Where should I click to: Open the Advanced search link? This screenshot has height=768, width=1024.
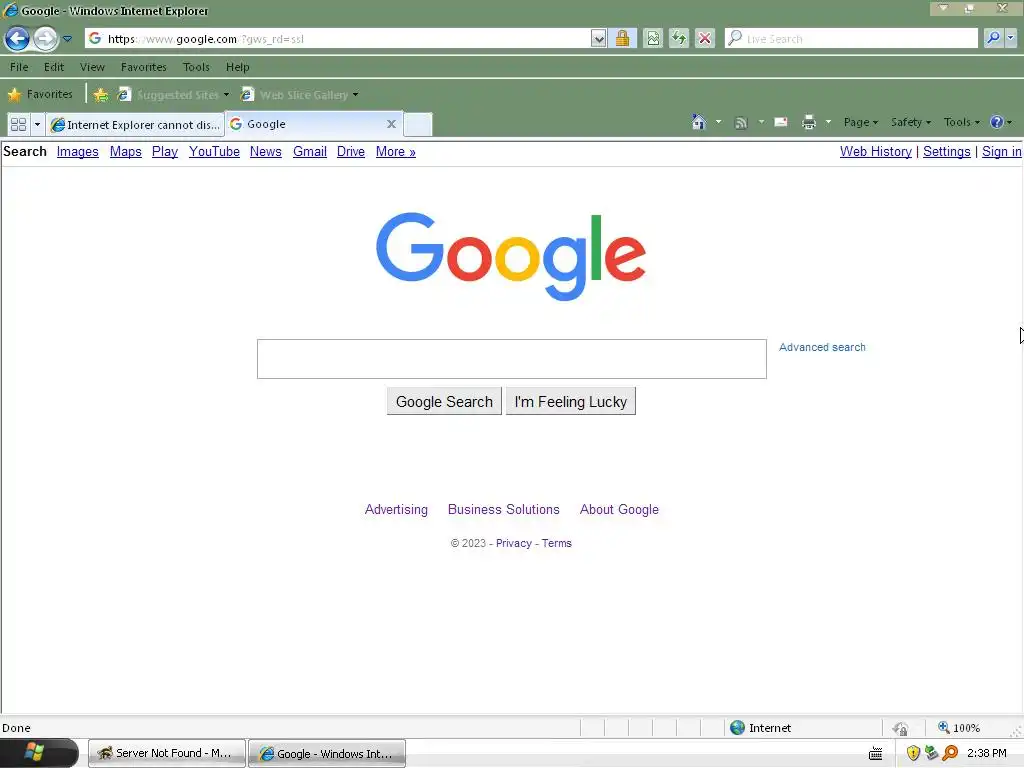coord(822,347)
